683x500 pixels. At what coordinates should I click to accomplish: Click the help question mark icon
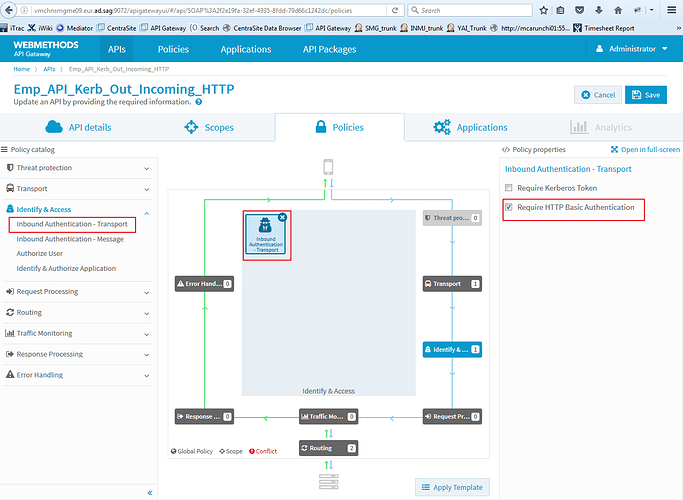199,102
